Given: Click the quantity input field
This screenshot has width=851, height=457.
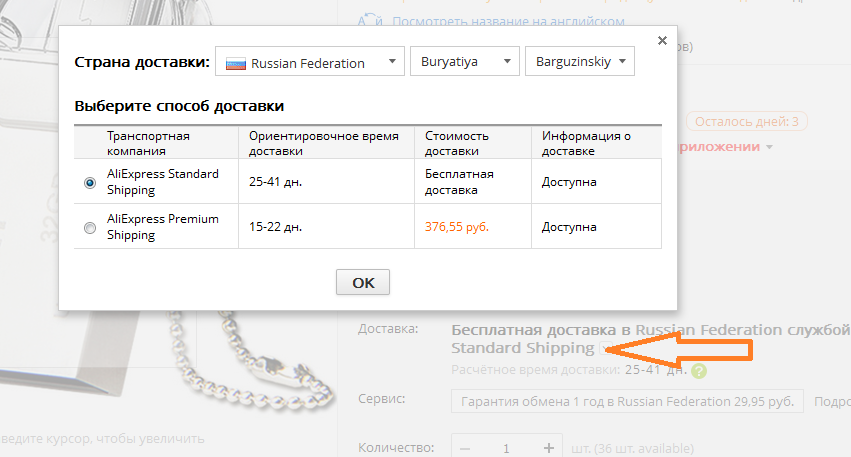Looking at the screenshot, I should pyautogui.click(x=506, y=448).
